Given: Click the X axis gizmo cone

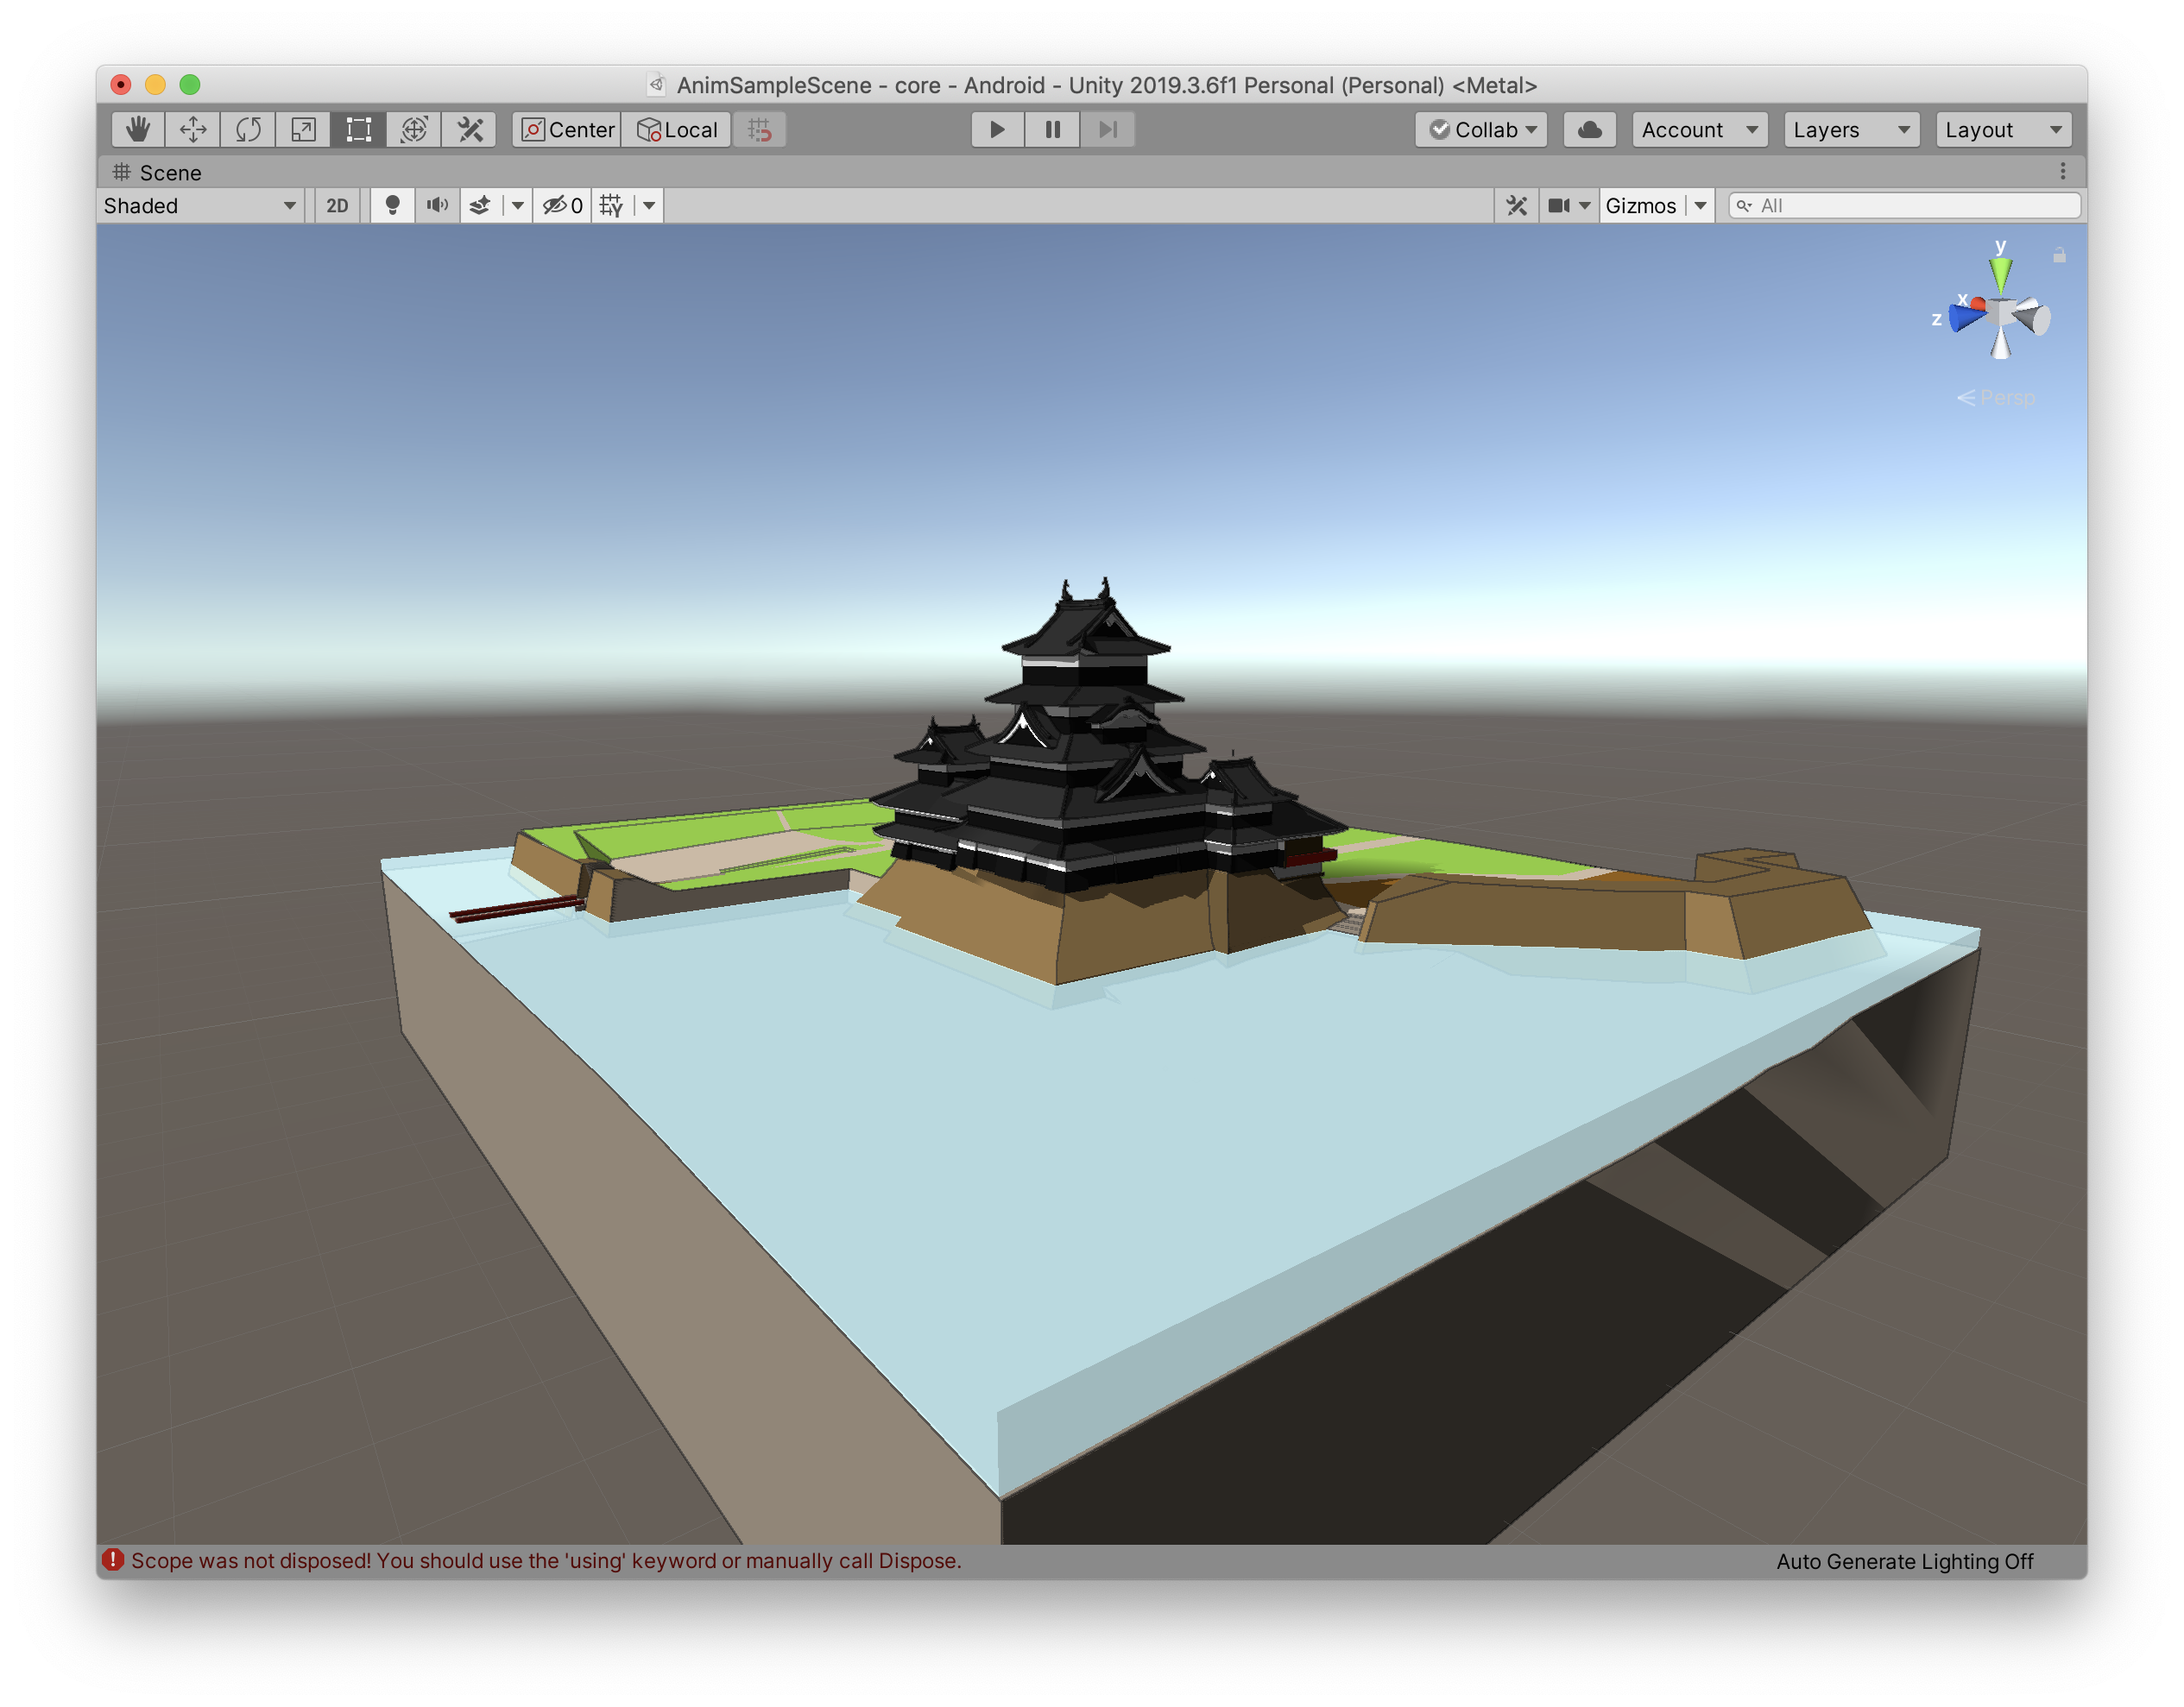Looking at the screenshot, I should click(x=1978, y=303).
